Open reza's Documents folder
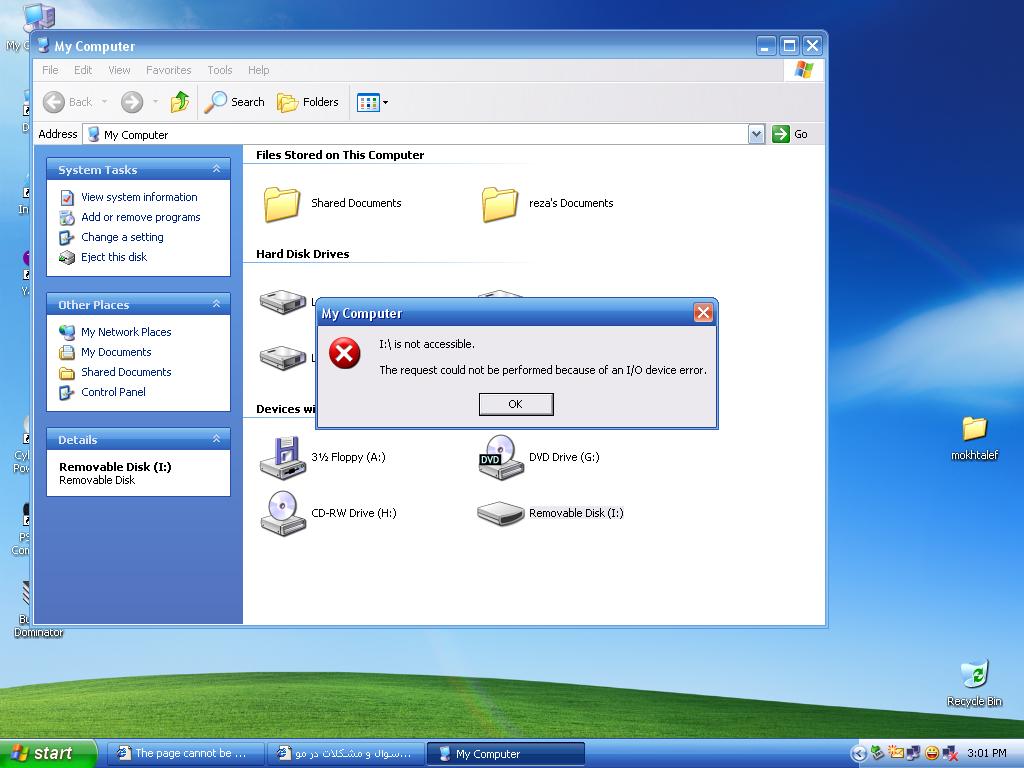Viewport: 1024px width, 768px height. point(500,203)
